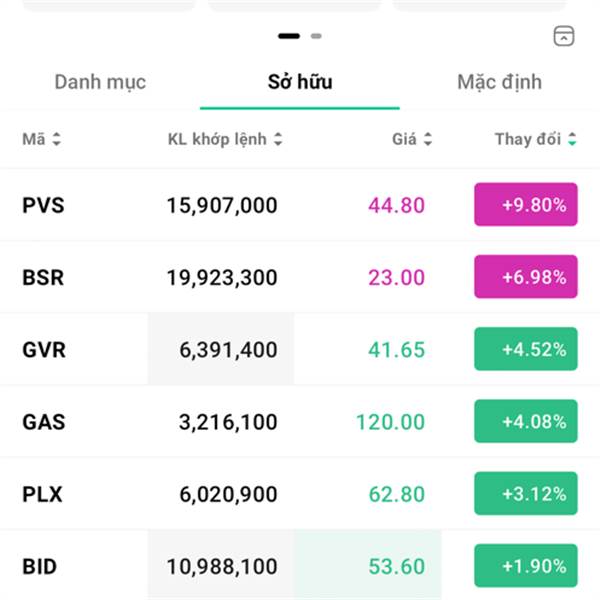Sort by Giá column arrows
Screen dimensions: 600x600
[428, 140]
